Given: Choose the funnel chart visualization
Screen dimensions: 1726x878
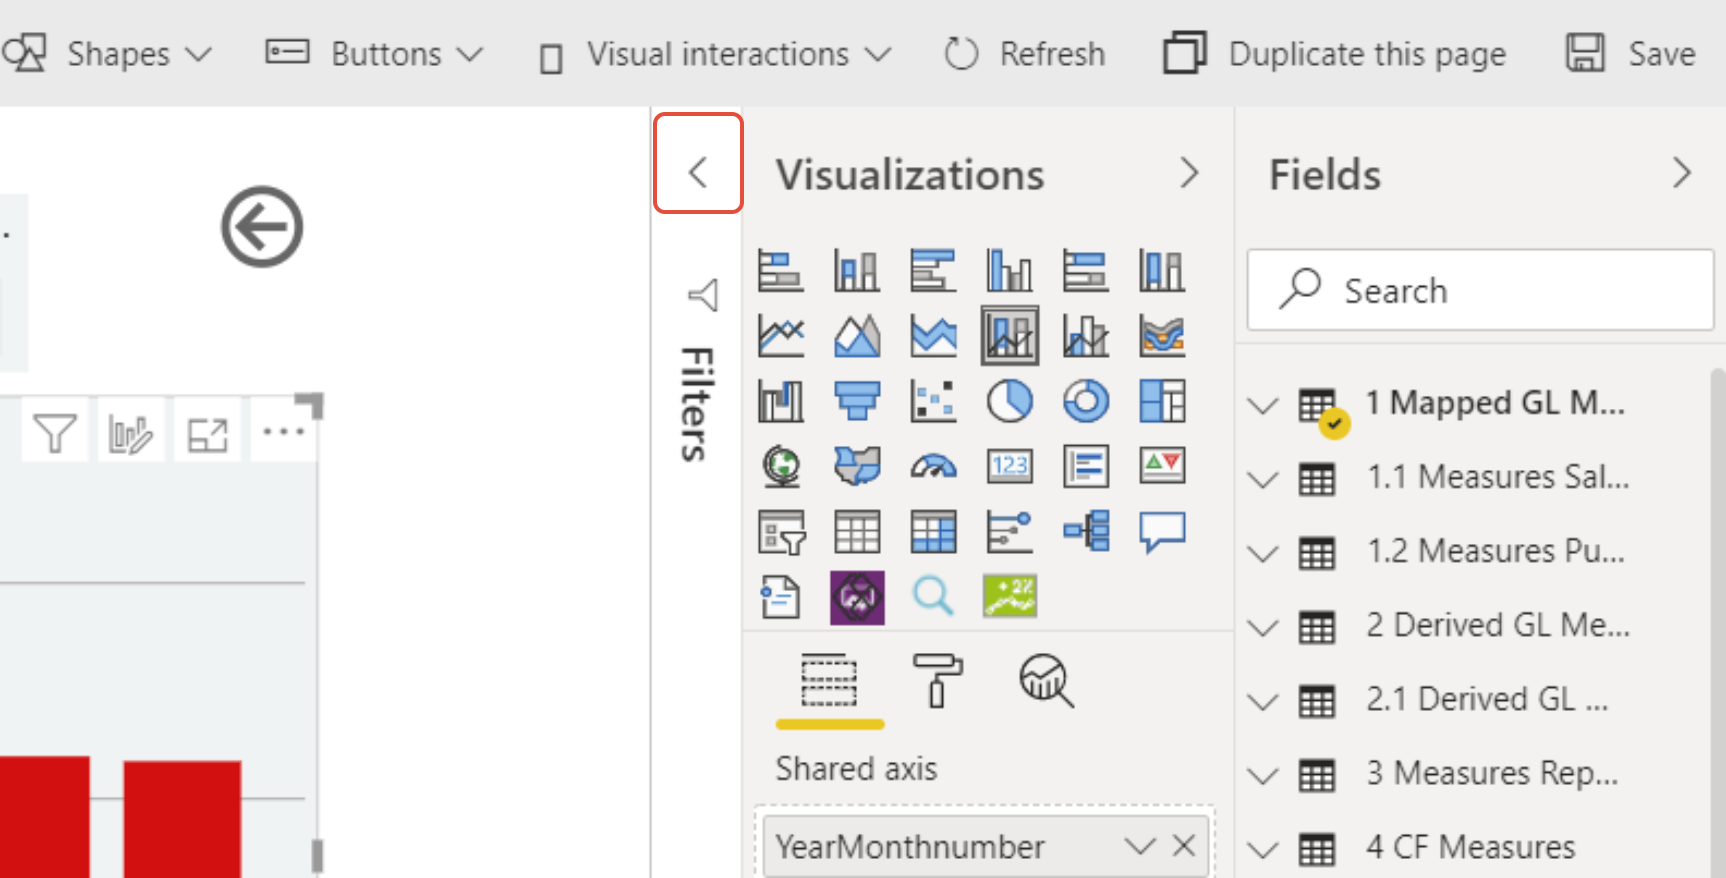Looking at the screenshot, I should 857,401.
